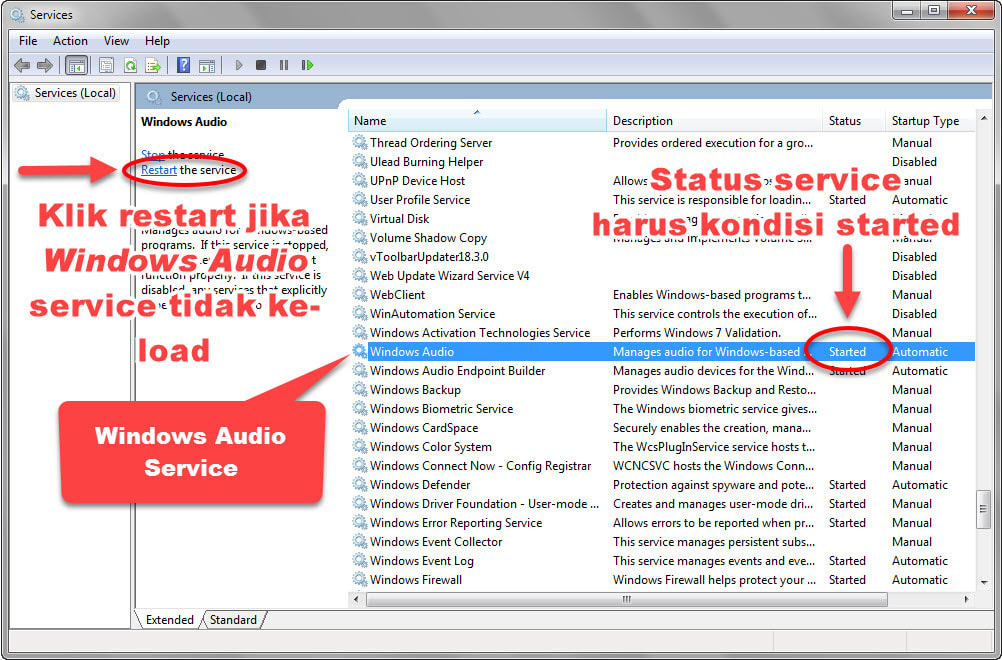1002x660 pixels.
Task: Click the gear icon beside UPnP Device Host
Action: [360, 181]
